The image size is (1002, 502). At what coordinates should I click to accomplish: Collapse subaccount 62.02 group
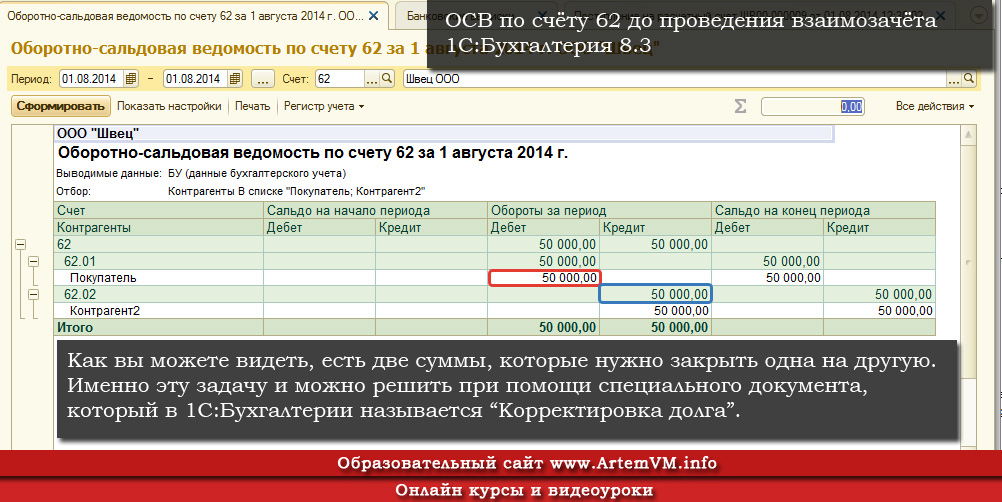tap(33, 294)
